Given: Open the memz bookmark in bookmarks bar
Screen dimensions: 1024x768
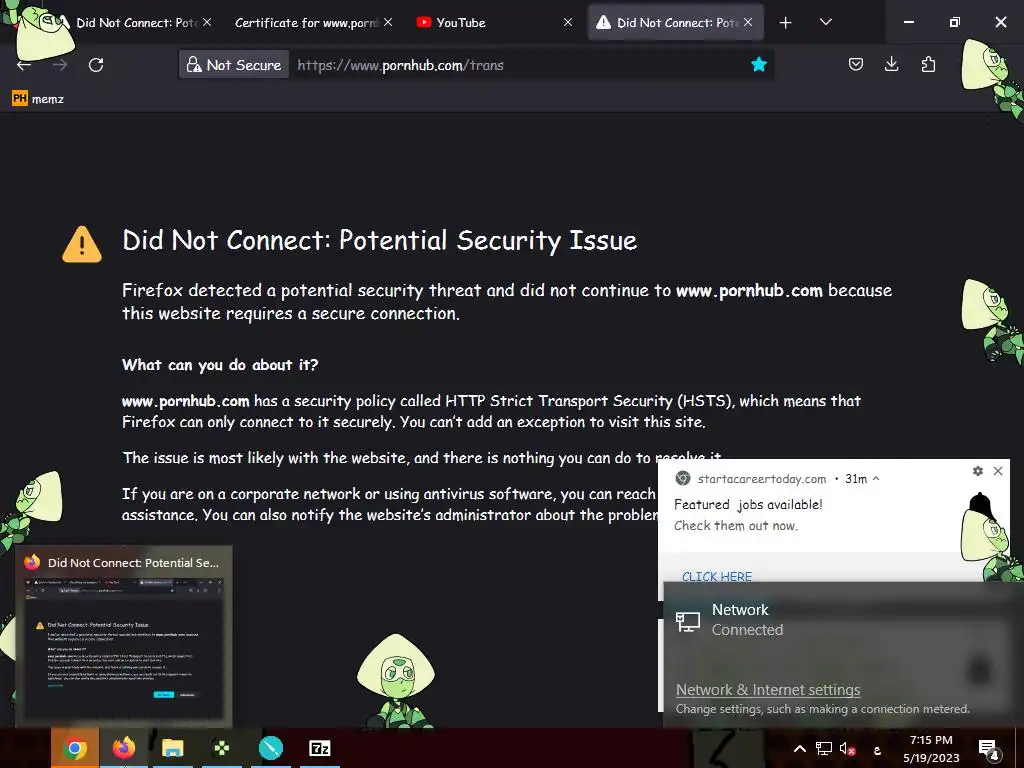Looking at the screenshot, I should click(38, 99).
